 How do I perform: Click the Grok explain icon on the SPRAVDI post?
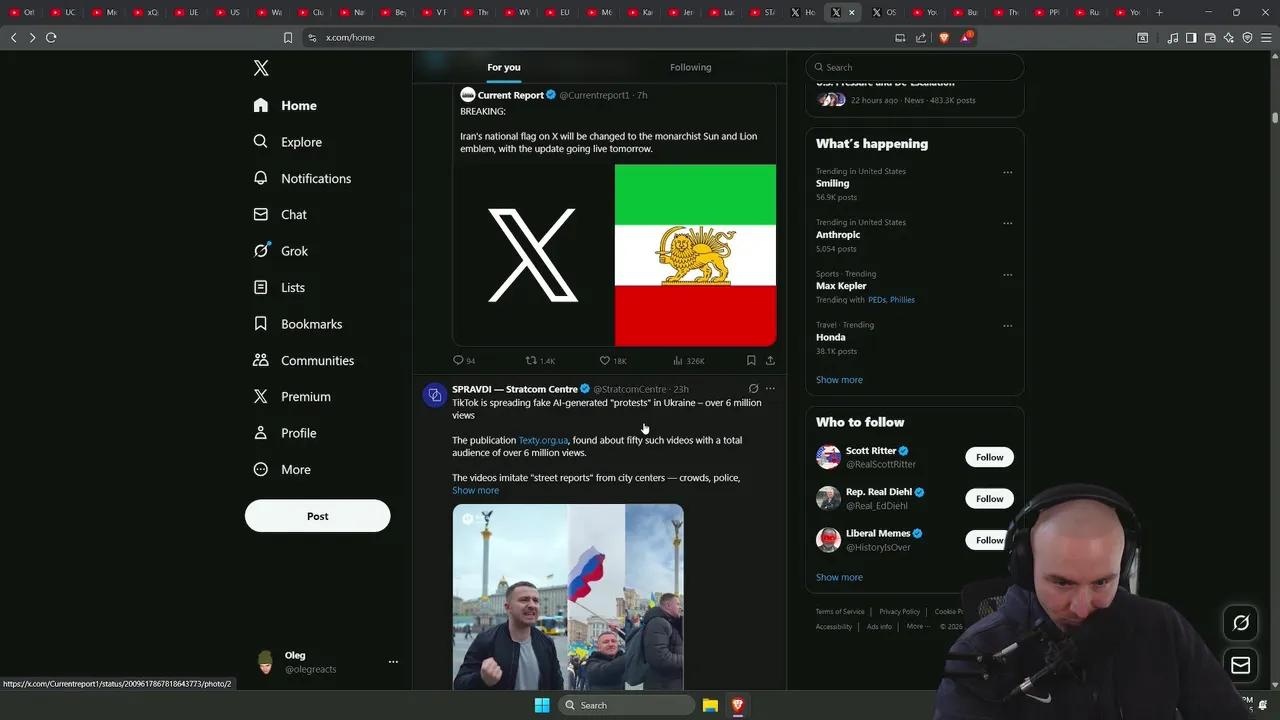click(753, 389)
